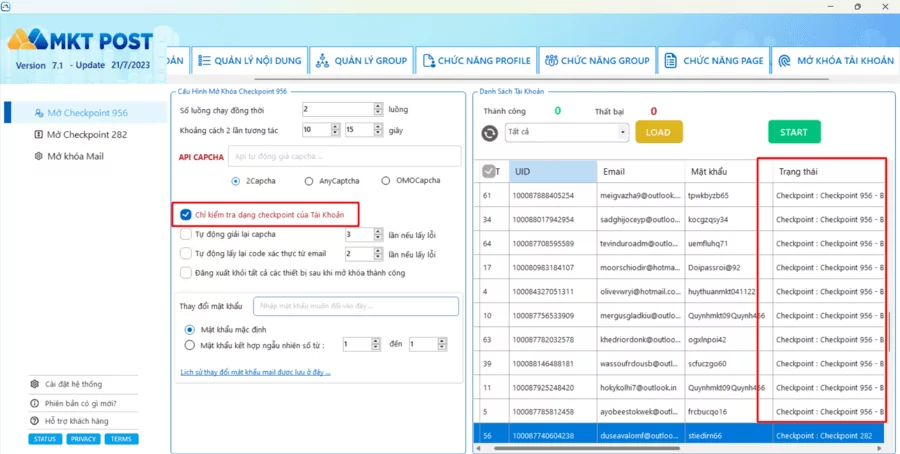Click the yellow LOAD button

[x=659, y=132]
